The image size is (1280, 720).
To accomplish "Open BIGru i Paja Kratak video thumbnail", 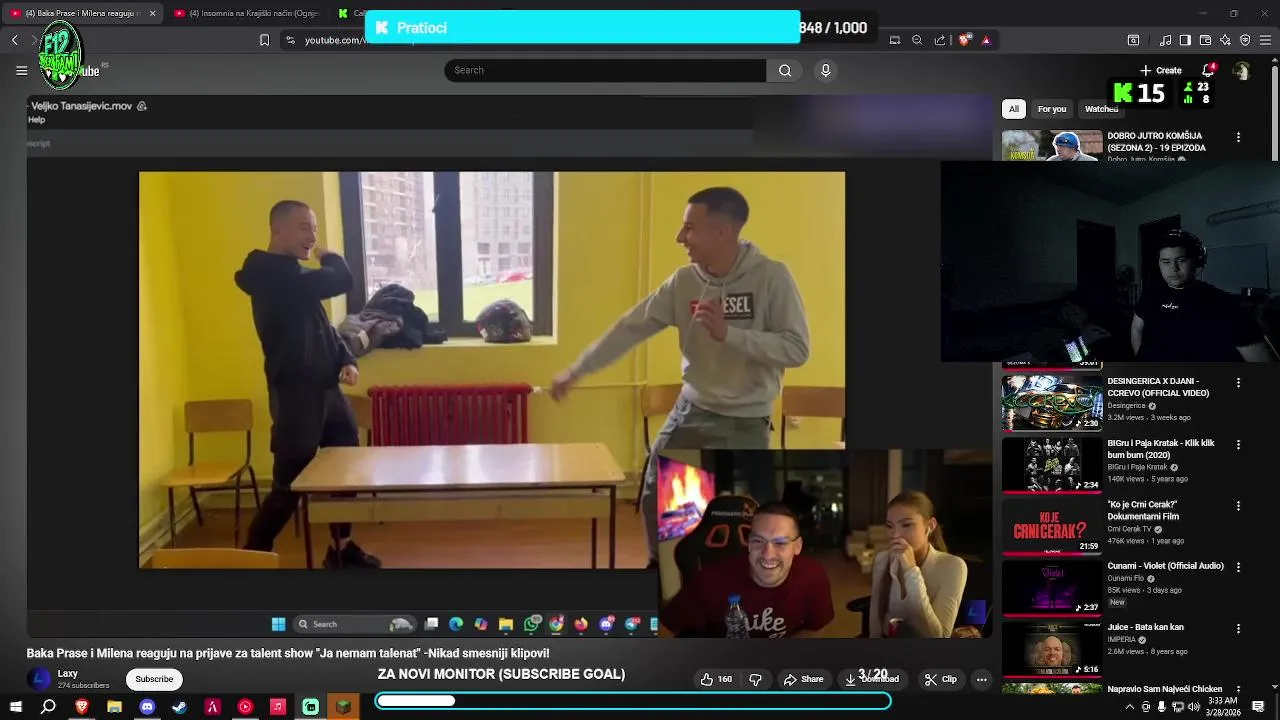I will pos(1052,464).
